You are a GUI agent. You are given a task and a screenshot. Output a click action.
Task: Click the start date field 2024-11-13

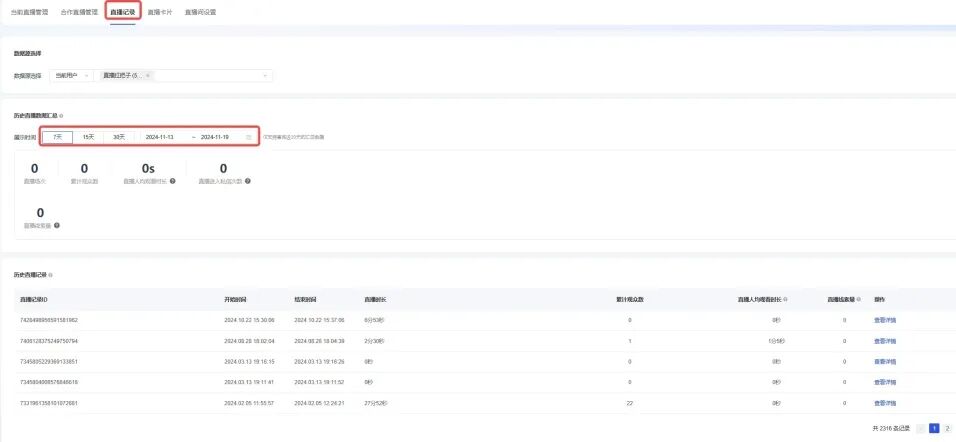pos(160,136)
